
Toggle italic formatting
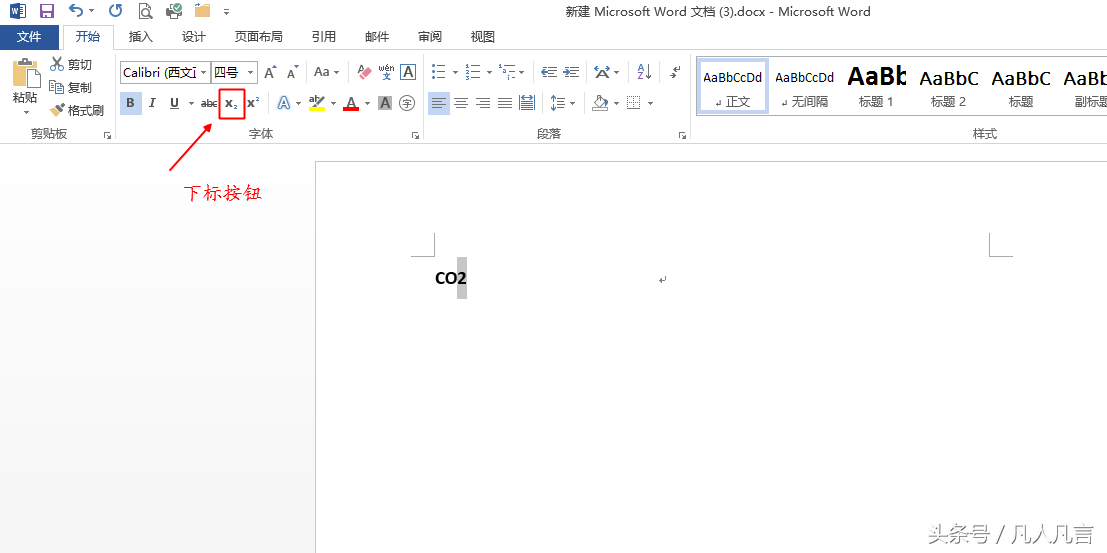152,104
